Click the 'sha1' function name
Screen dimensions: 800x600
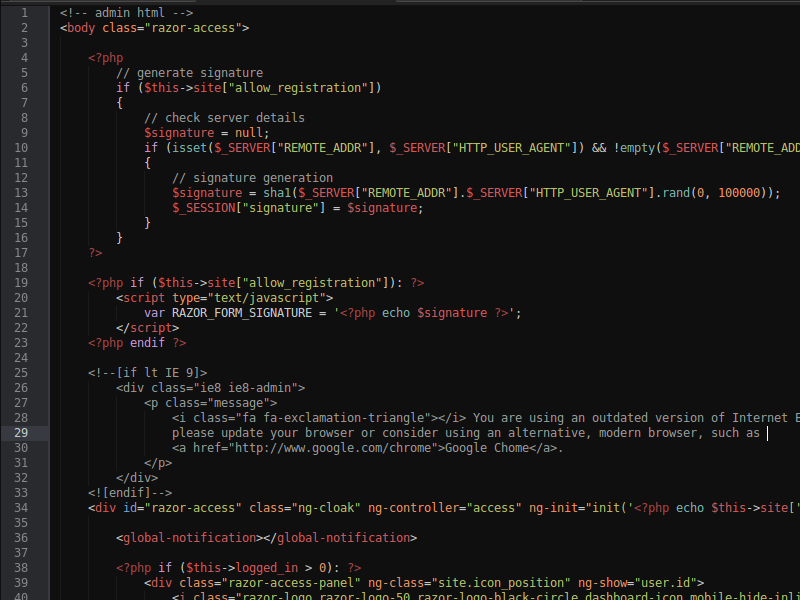pos(277,193)
